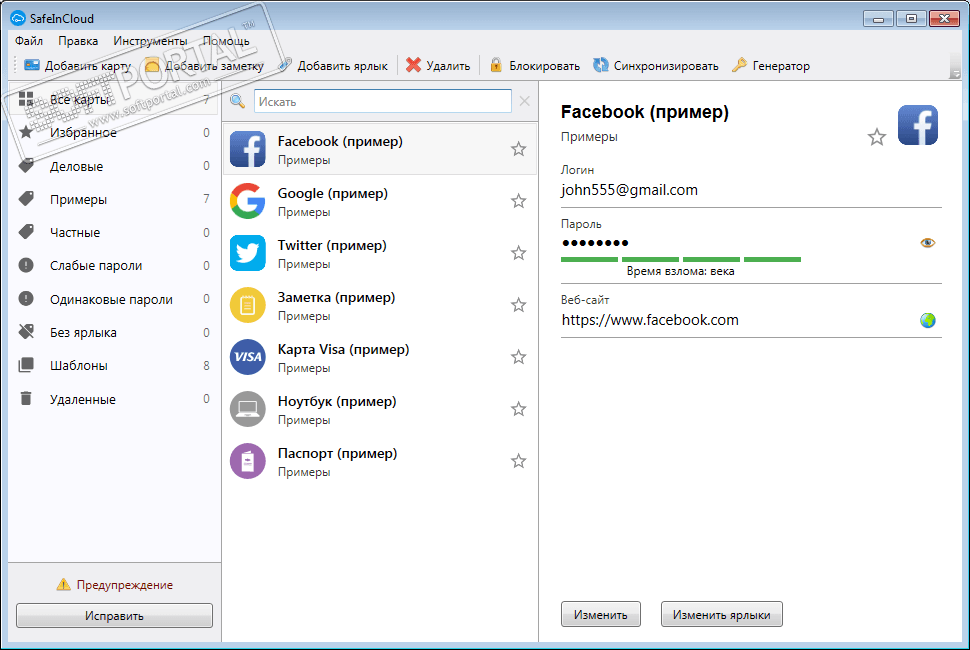Click the SafeInCloud title bar icon

coord(18,19)
